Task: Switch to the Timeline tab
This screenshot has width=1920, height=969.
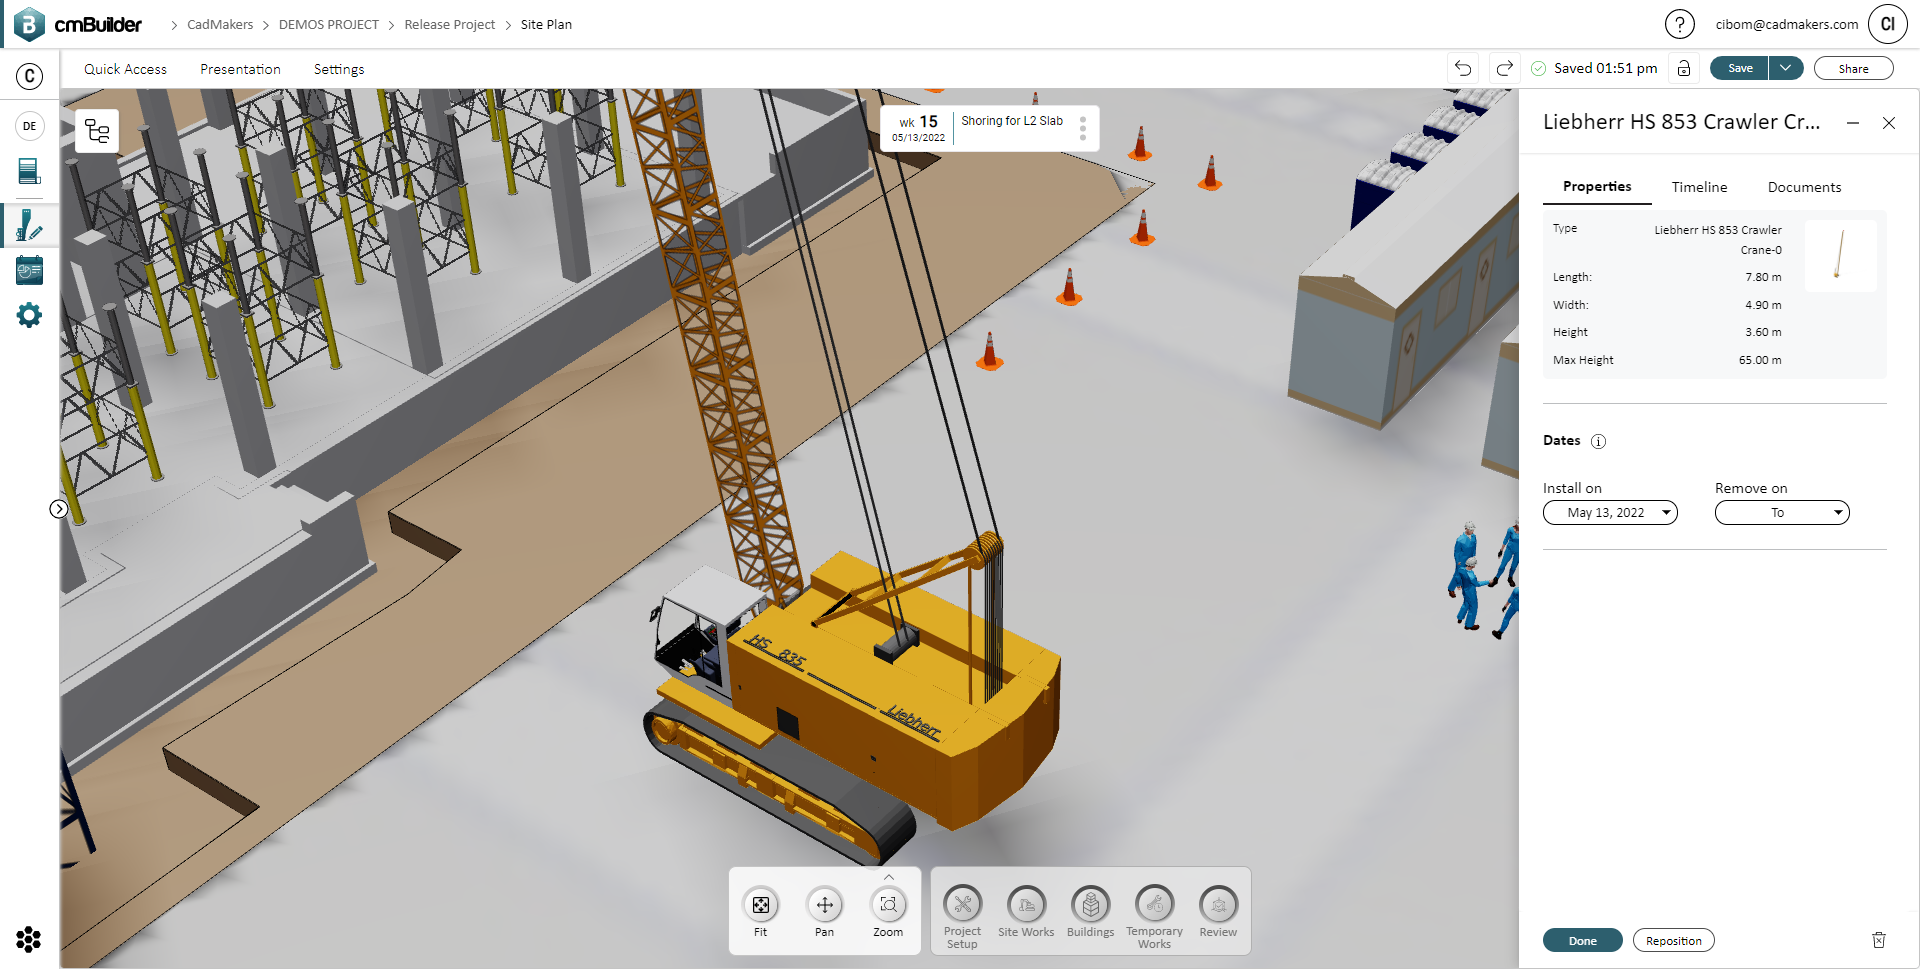Action: click(1699, 187)
